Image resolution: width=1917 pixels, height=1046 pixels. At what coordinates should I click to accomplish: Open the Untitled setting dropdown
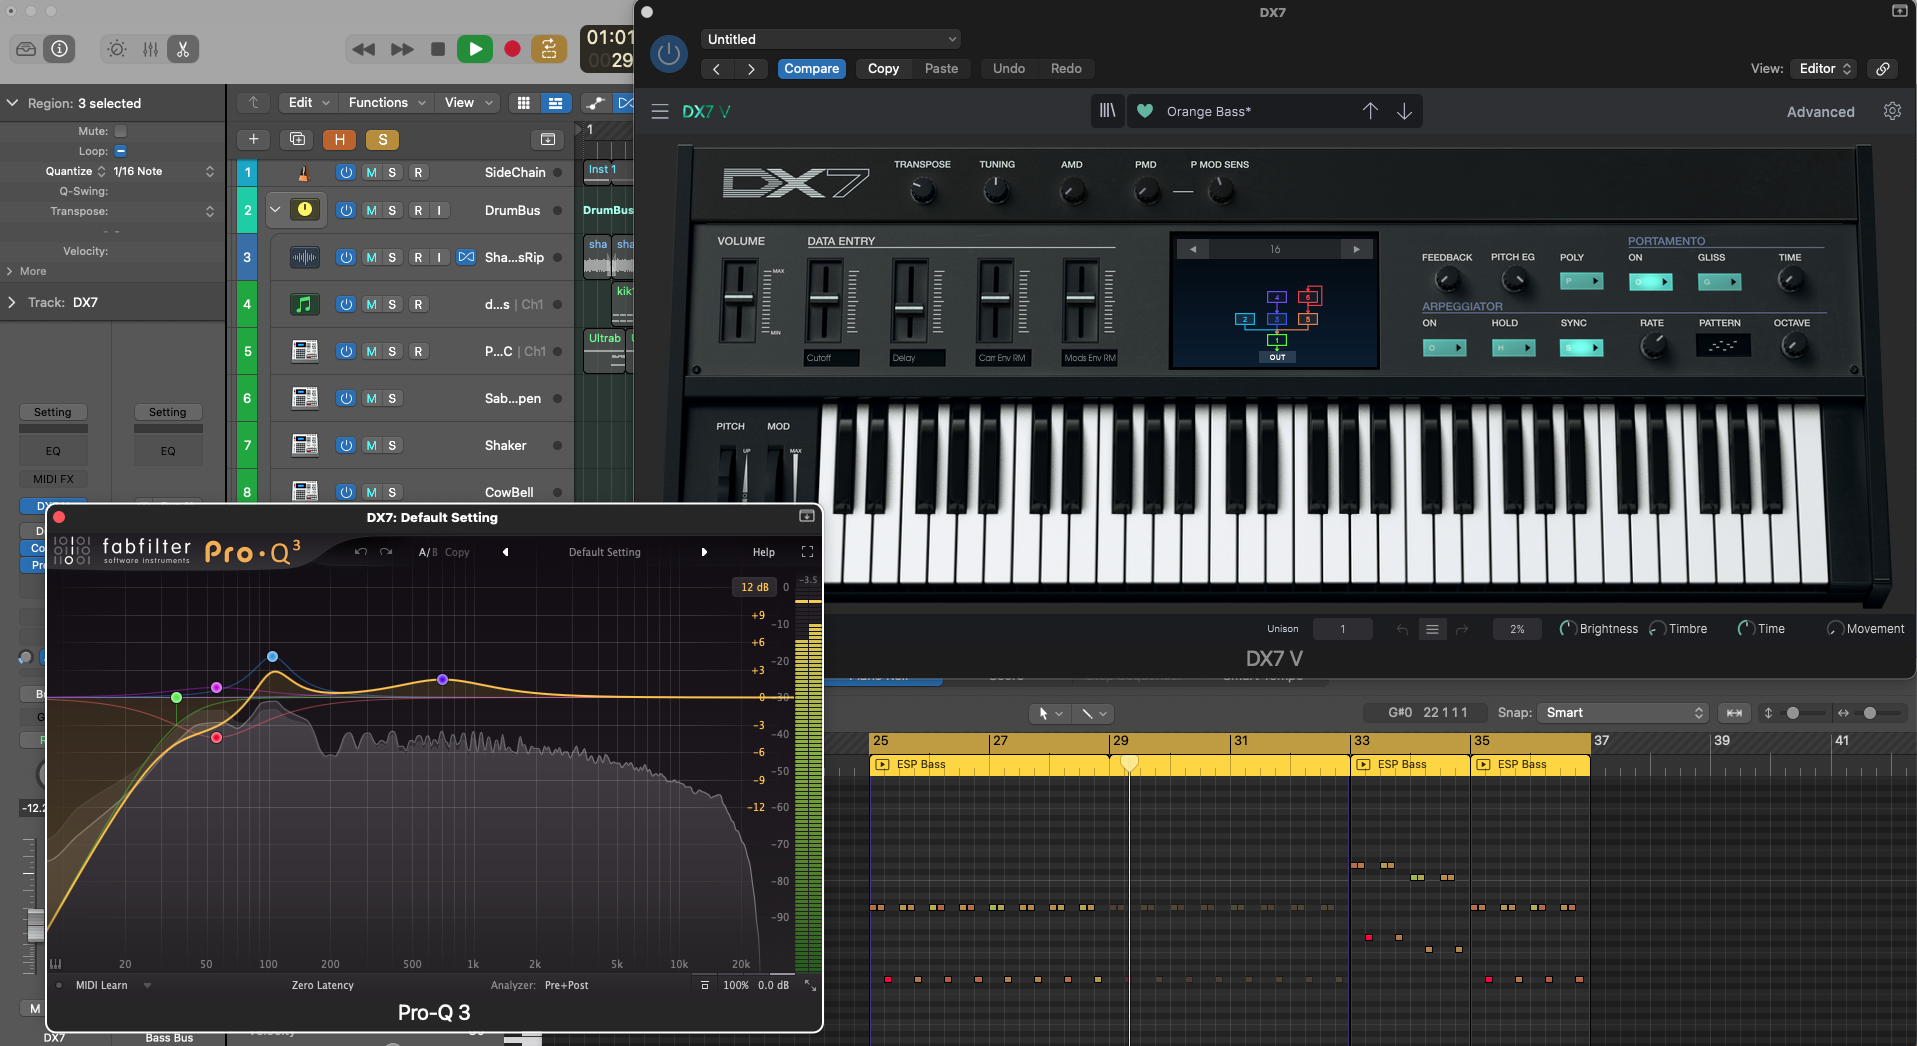click(x=831, y=39)
